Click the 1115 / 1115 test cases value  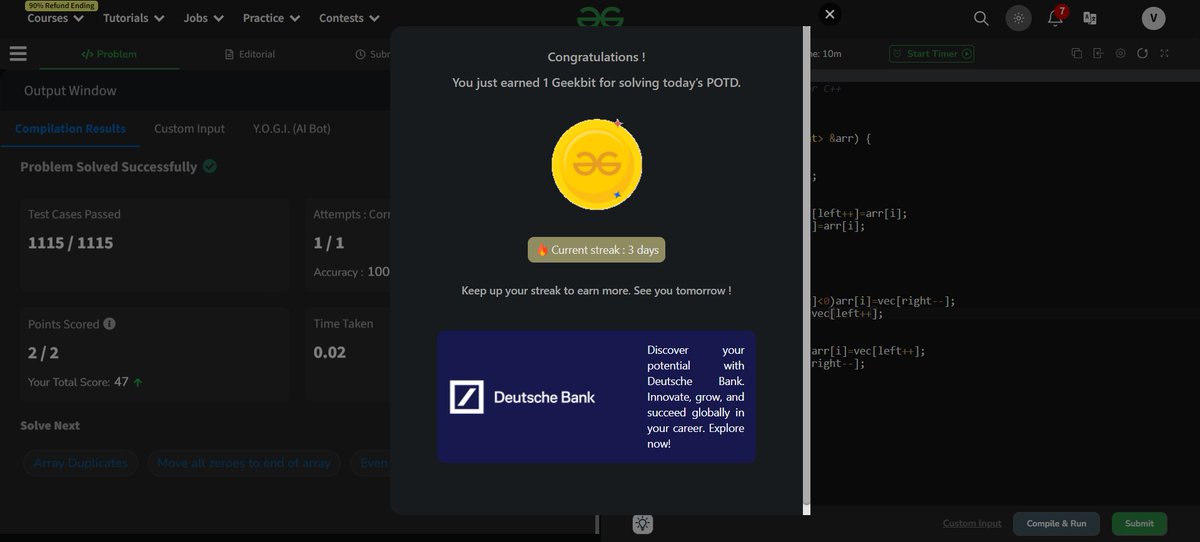click(70, 243)
